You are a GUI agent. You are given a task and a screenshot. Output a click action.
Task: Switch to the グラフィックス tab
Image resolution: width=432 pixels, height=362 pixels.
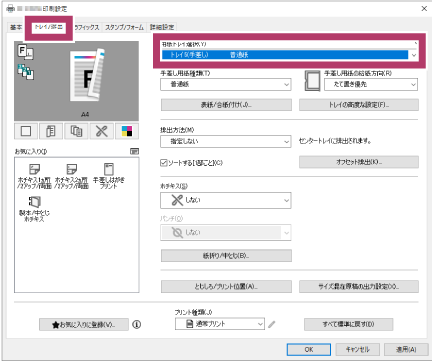(x=86, y=27)
